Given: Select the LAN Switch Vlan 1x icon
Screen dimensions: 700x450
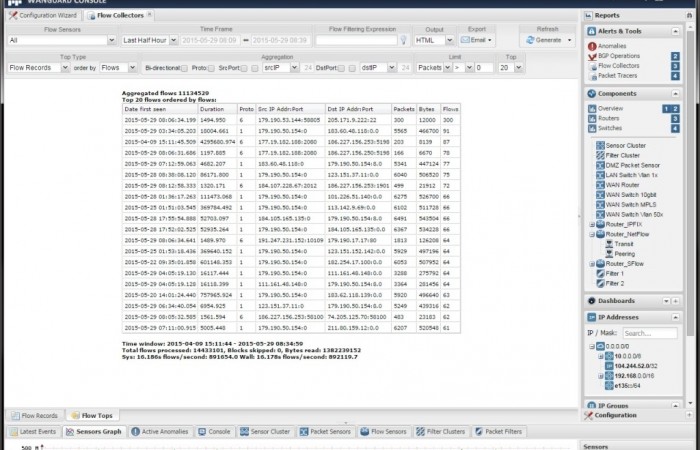Looking at the screenshot, I should [x=600, y=175].
